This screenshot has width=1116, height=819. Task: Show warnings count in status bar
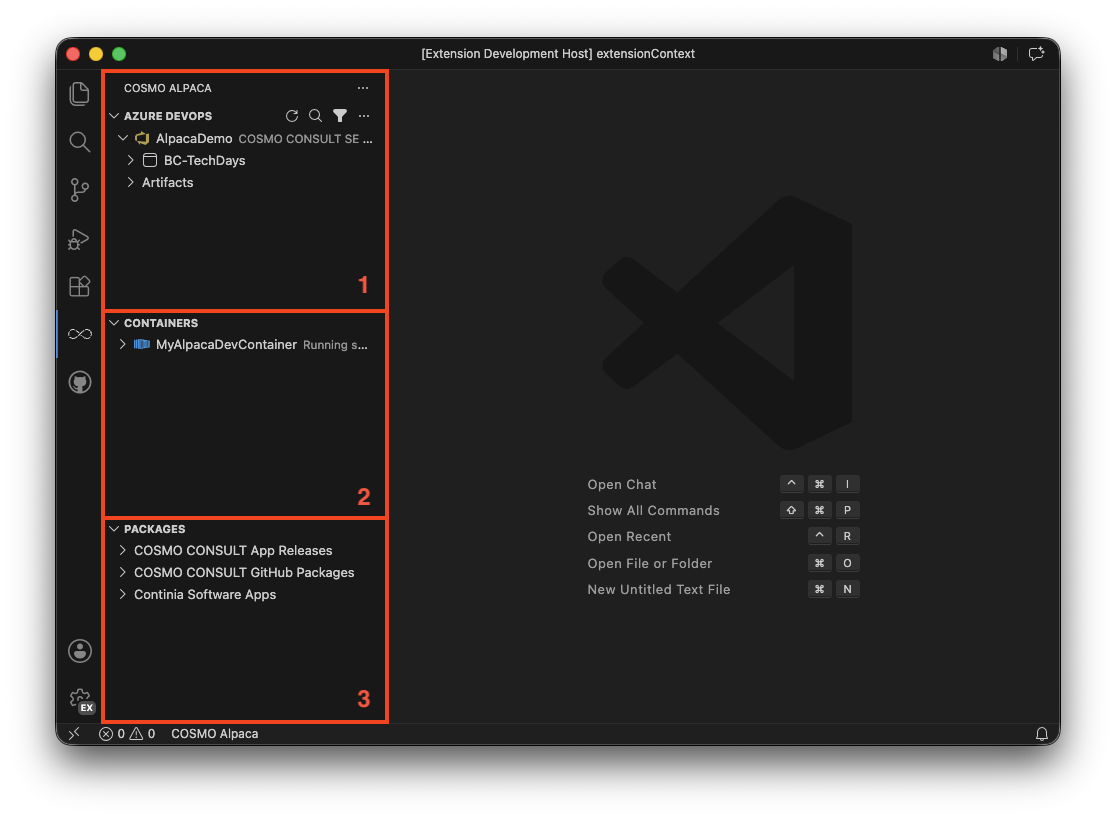click(142, 734)
